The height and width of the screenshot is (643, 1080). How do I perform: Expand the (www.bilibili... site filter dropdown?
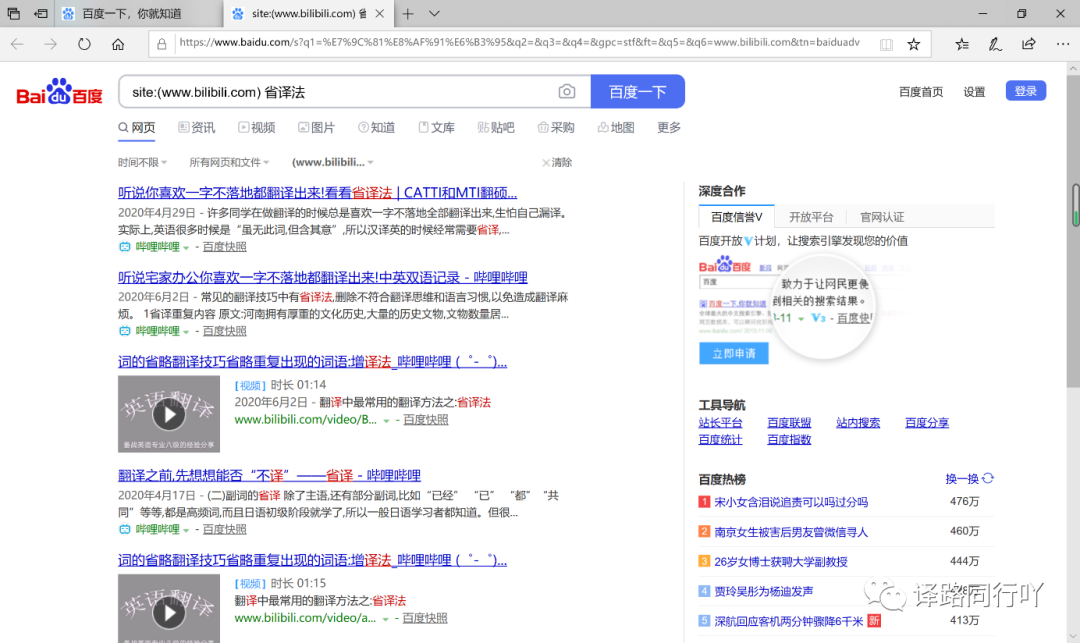coord(333,162)
